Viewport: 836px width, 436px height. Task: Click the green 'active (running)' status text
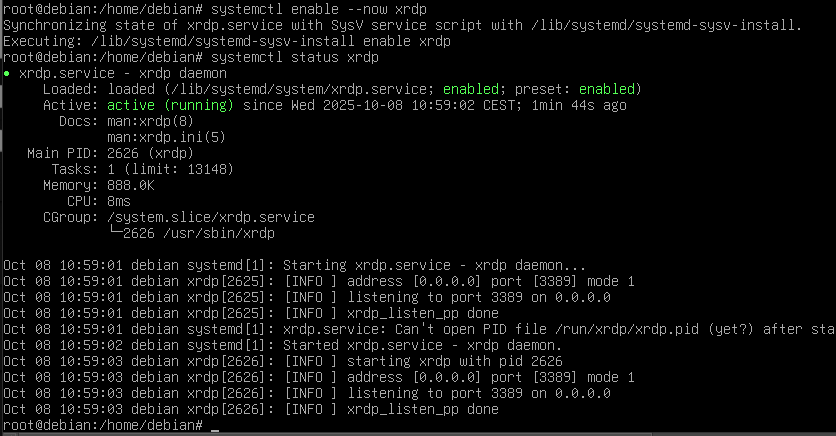click(173, 105)
